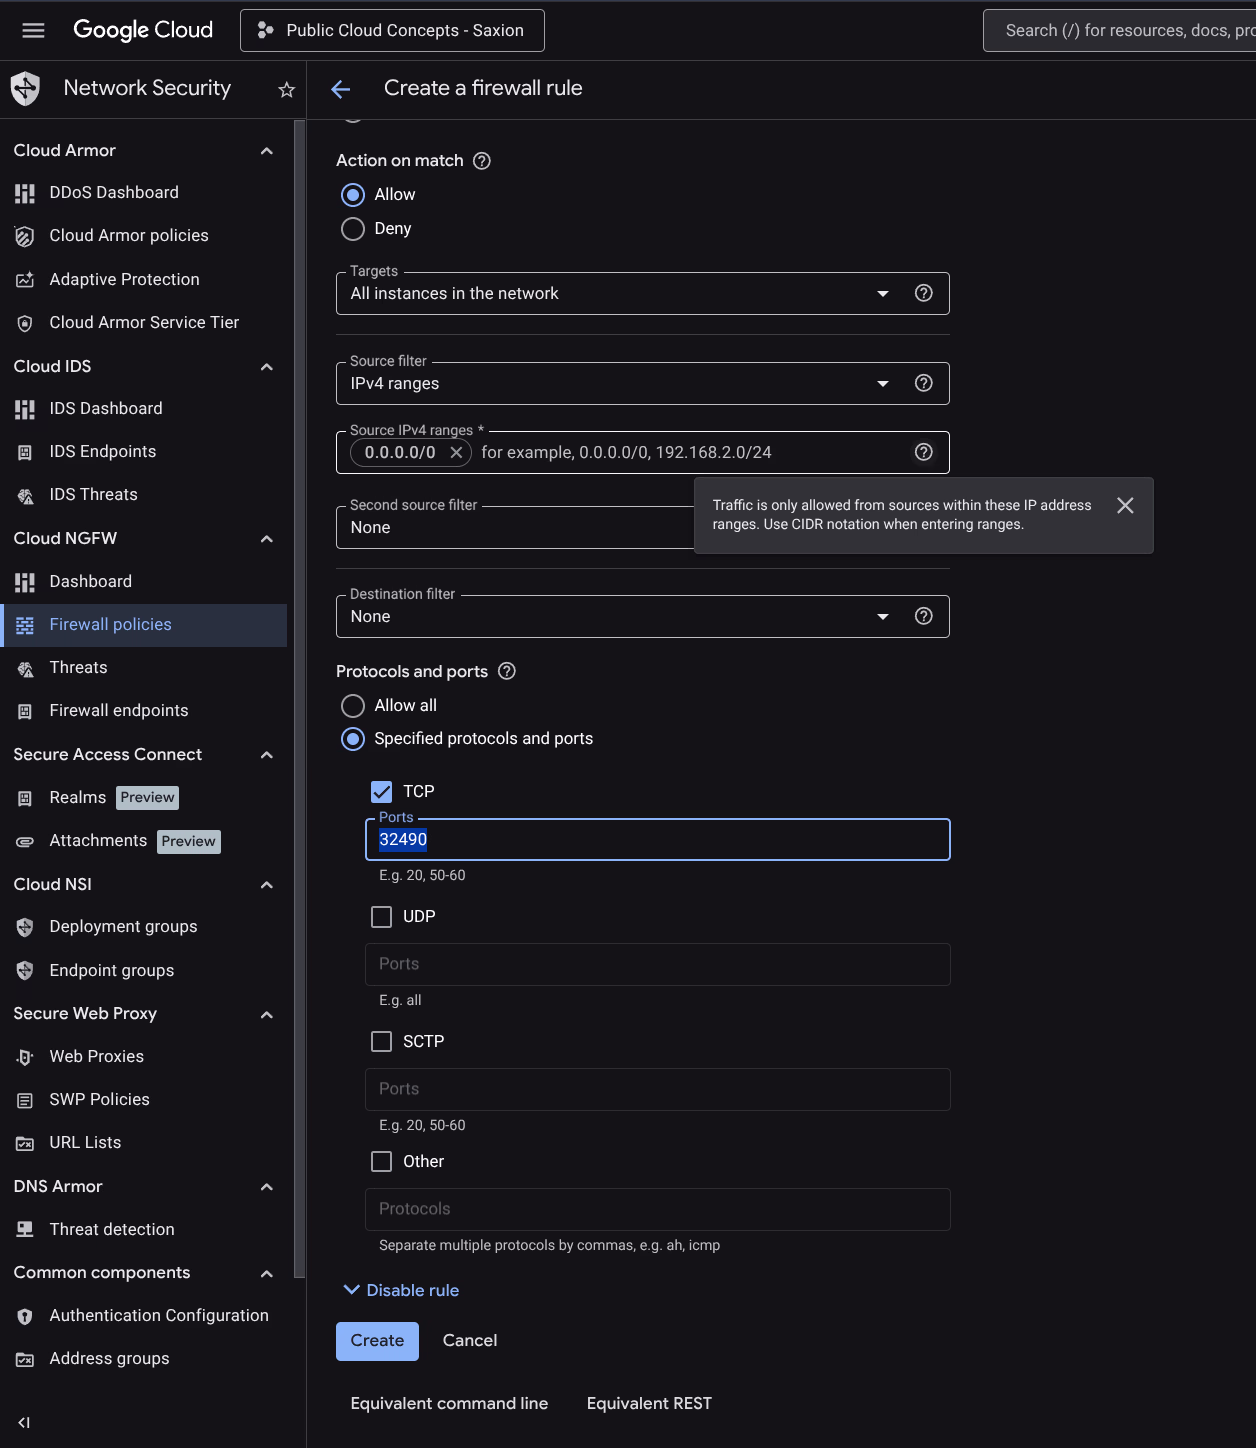Select the Deny action on match
This screenshot has width=1256, height=1448.
(352, 229)
